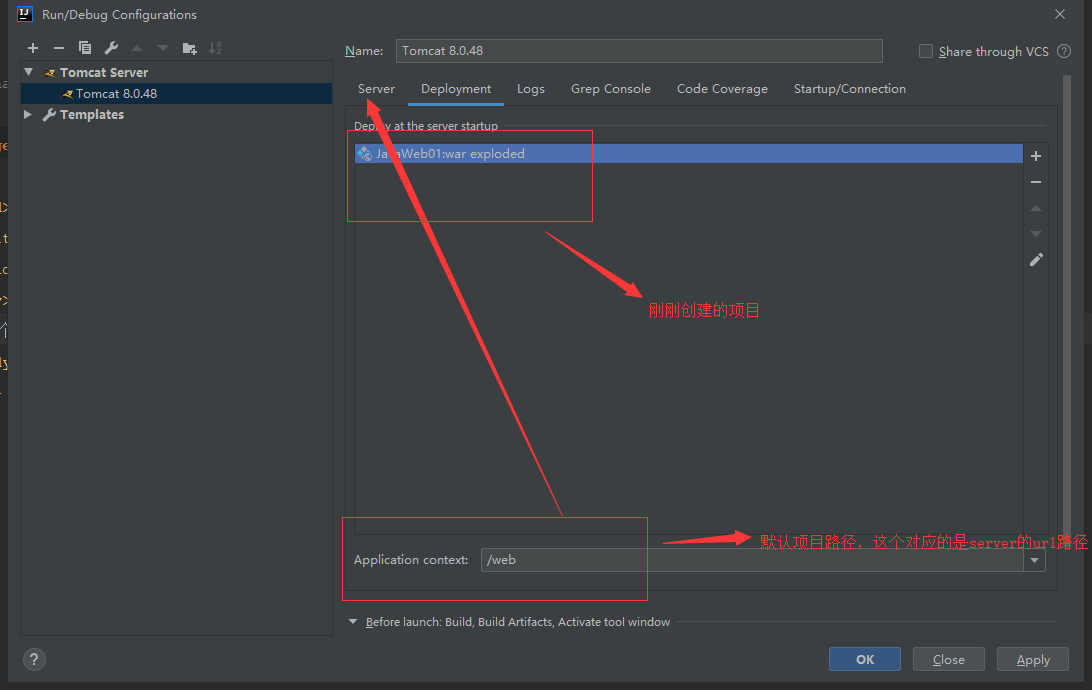
Task: Edit the selected artifact with pencil
Action: pyautogui.click(x=1036, y=260)
